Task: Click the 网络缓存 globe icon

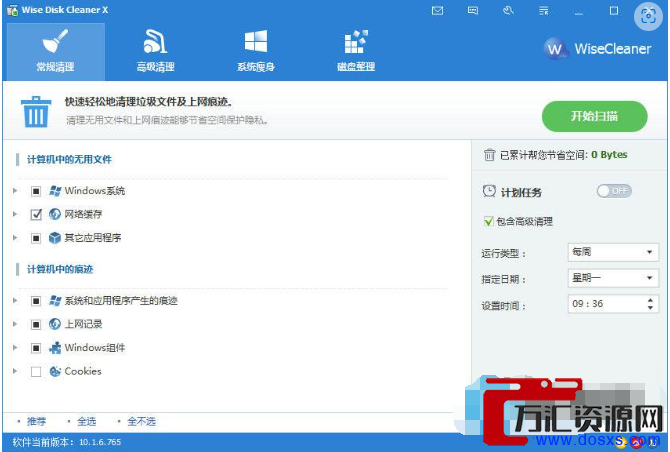Action: point(55,214)
